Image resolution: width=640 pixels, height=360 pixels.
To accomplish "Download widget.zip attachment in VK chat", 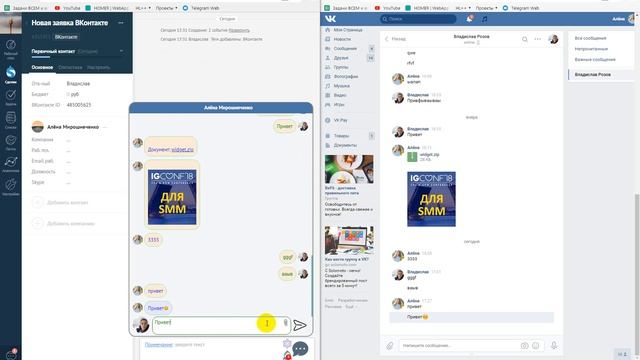I will click(412, 157).
